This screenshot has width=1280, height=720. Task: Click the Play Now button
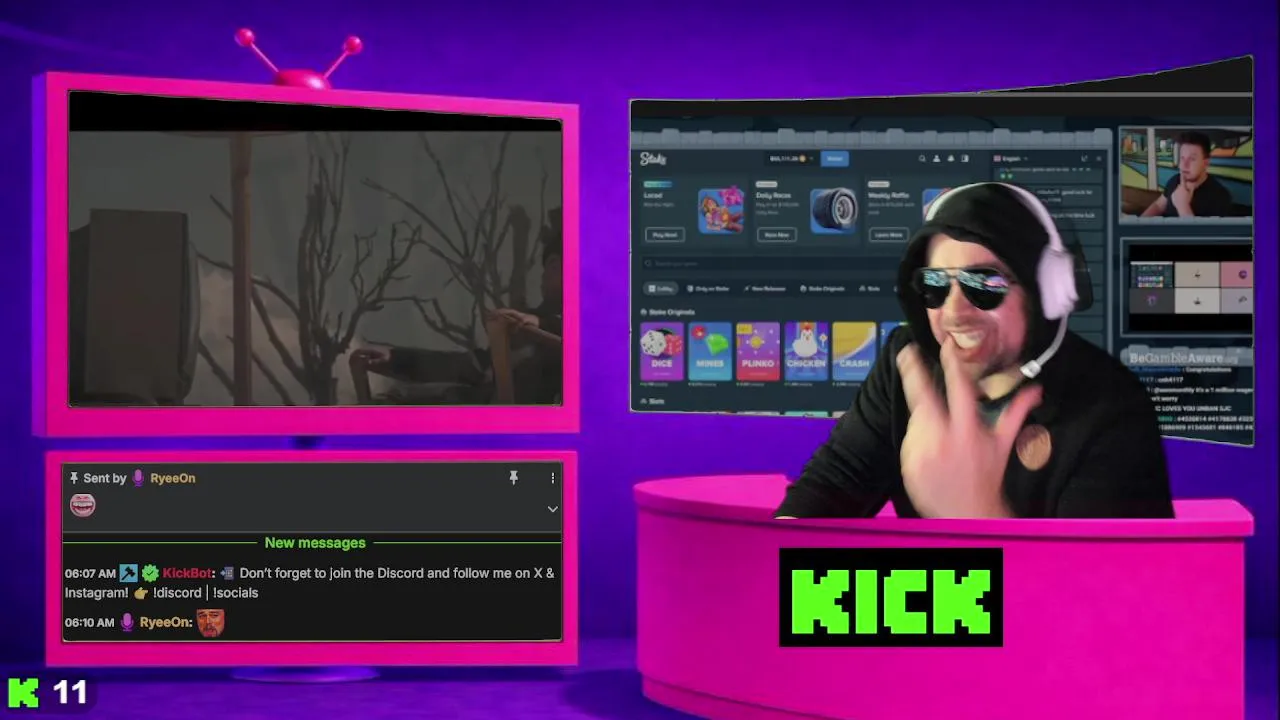click(665, 235)
